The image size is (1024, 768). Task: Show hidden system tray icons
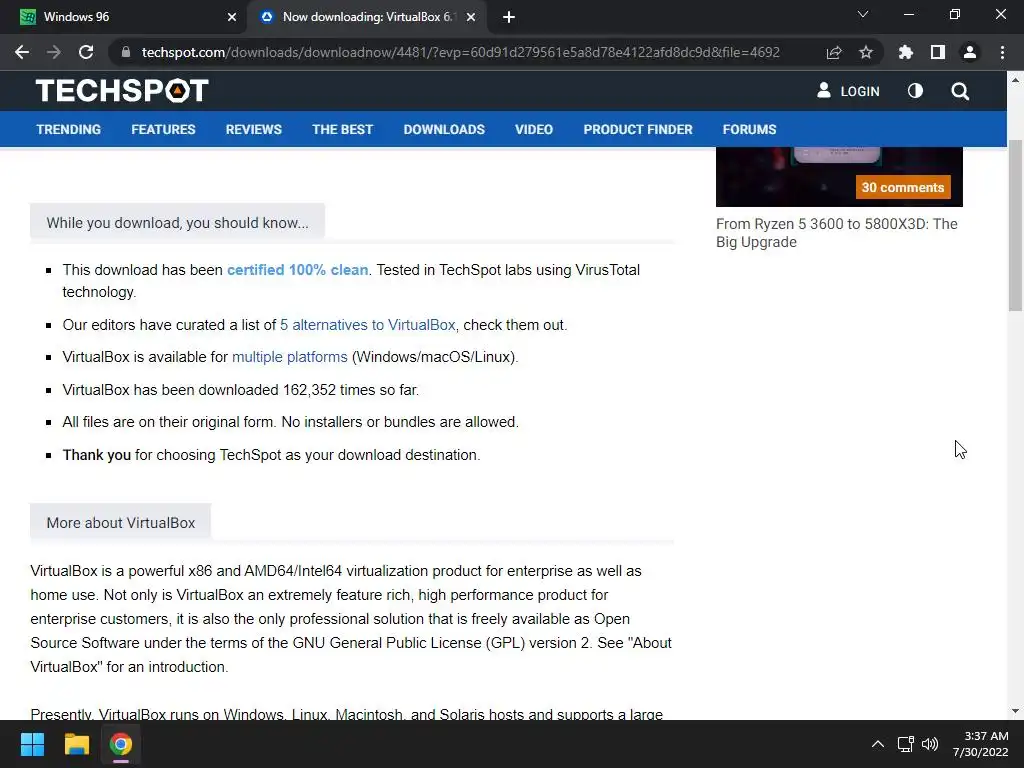tap(878, 744)
